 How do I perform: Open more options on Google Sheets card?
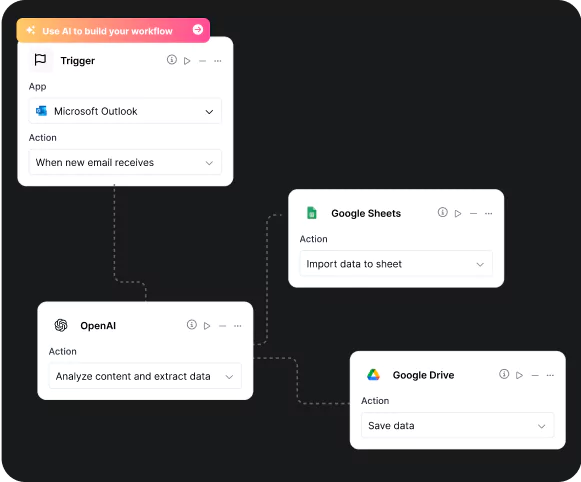click(489, 213)
